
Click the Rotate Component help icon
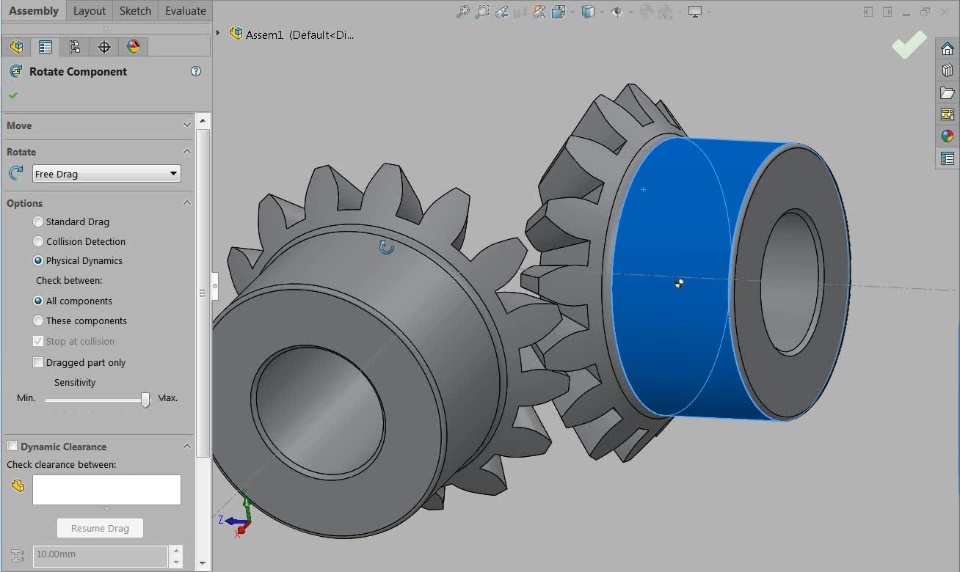(x=196, y=71)
